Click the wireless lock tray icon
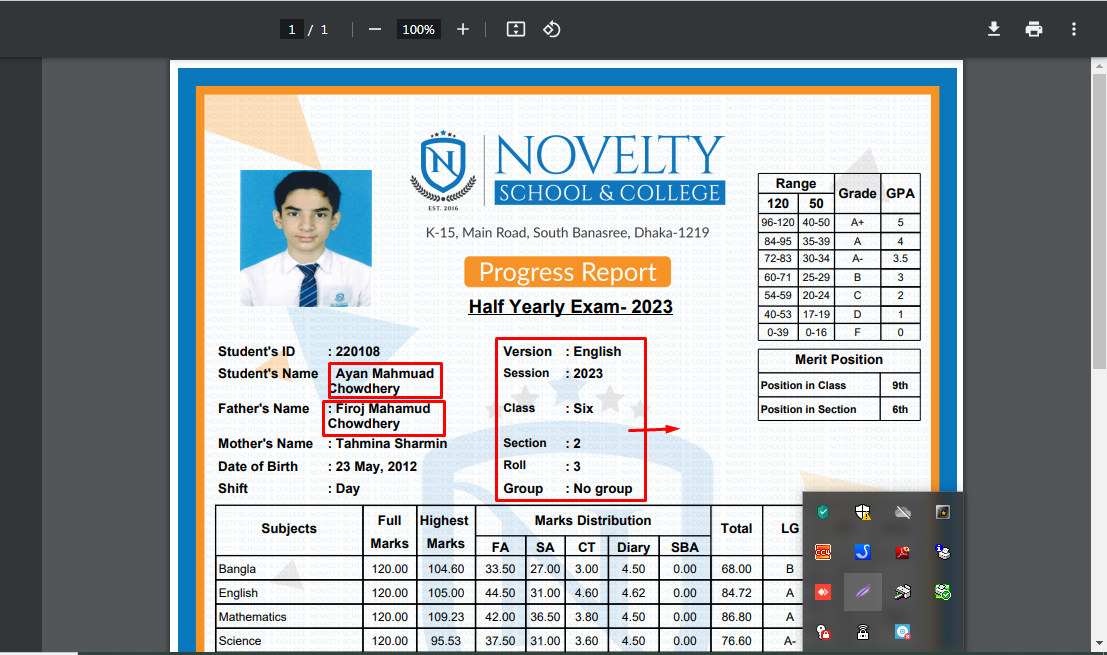This screenshot has height=655, width=1107. 863,632
